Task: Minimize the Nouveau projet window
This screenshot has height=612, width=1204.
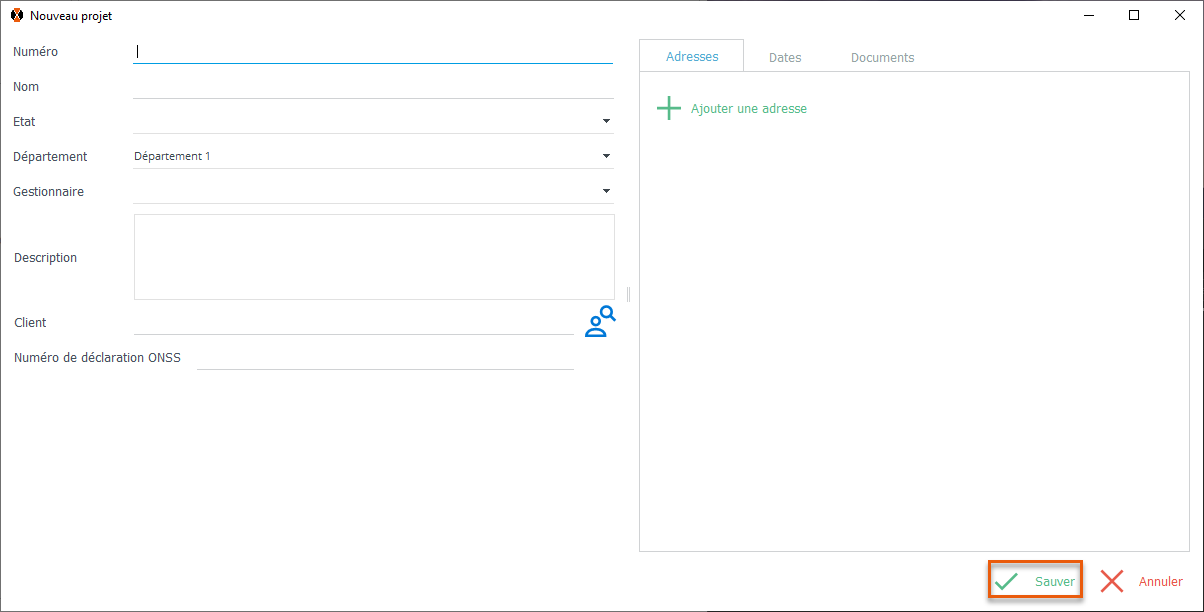Action: coord(1088,15)
